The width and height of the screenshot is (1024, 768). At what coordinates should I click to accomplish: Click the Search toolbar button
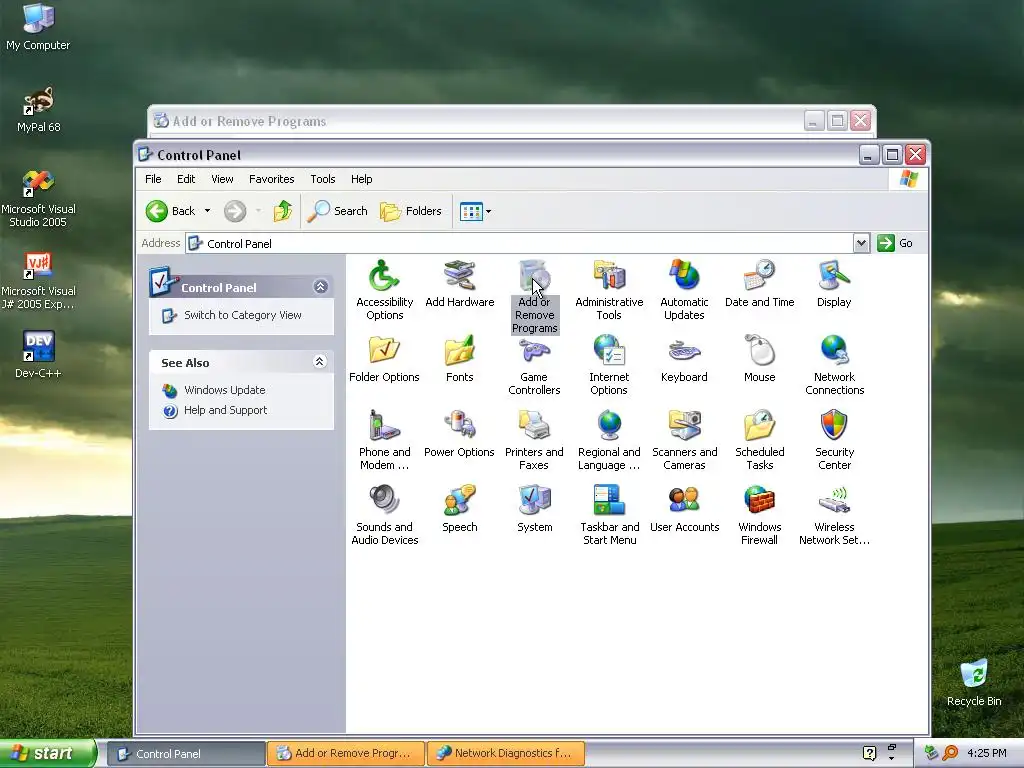pos(338,211)
